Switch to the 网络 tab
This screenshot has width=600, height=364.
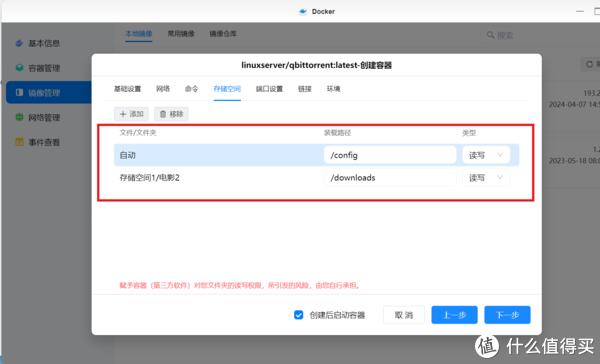163,89
